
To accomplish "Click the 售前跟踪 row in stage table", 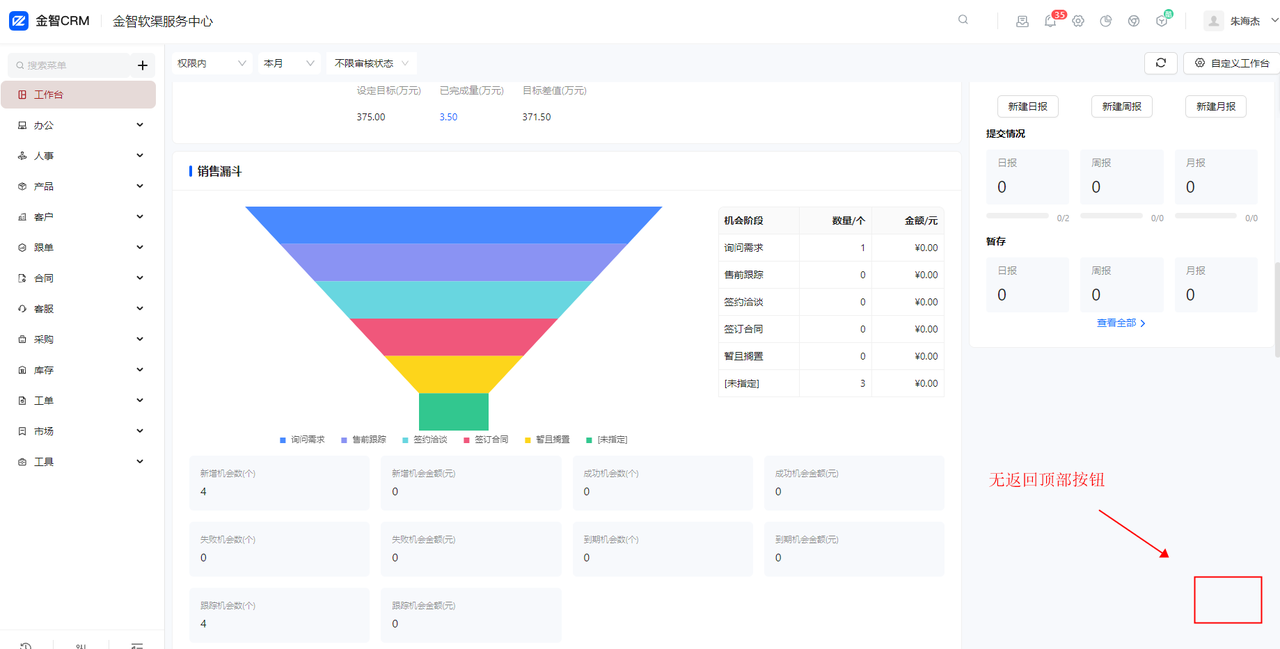I will click(831, 275).
